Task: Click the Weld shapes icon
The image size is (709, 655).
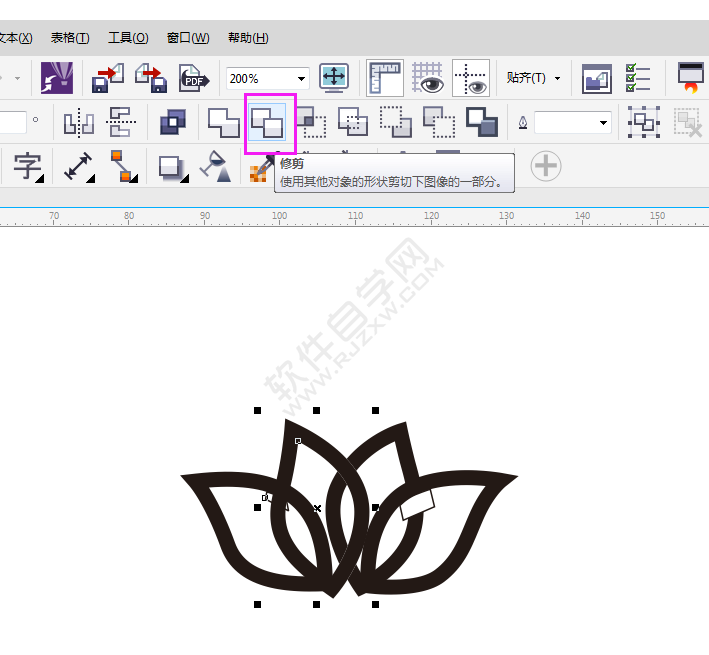Action: 223,122
